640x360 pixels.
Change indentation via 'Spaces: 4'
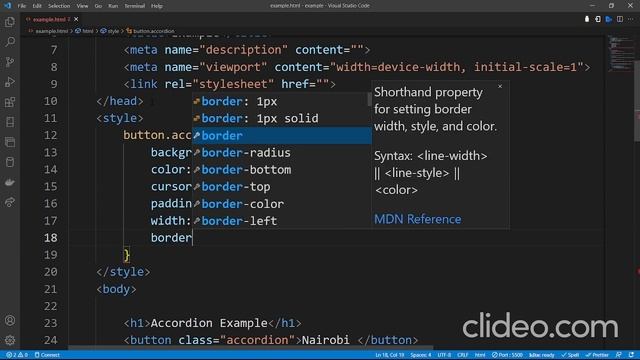(x=420, y=355)
